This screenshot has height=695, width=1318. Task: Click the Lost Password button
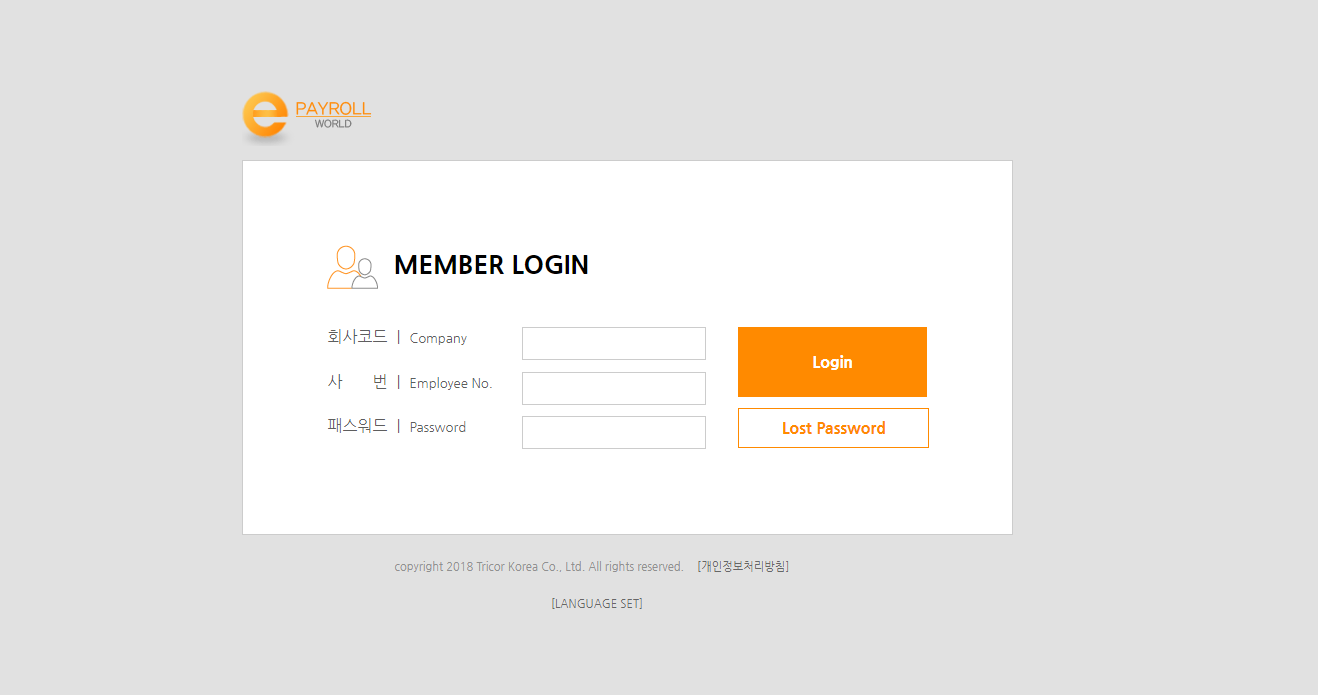[x=832, y=427]
